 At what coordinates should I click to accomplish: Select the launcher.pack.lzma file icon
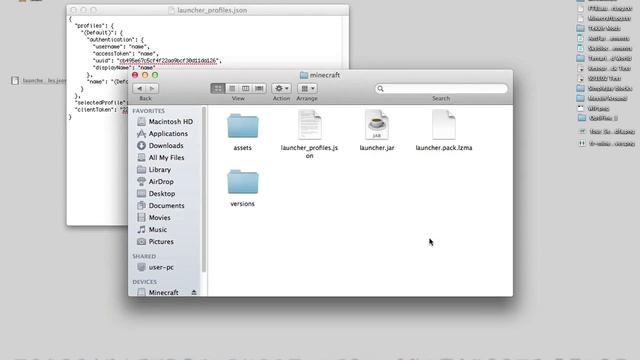[444, 125]
